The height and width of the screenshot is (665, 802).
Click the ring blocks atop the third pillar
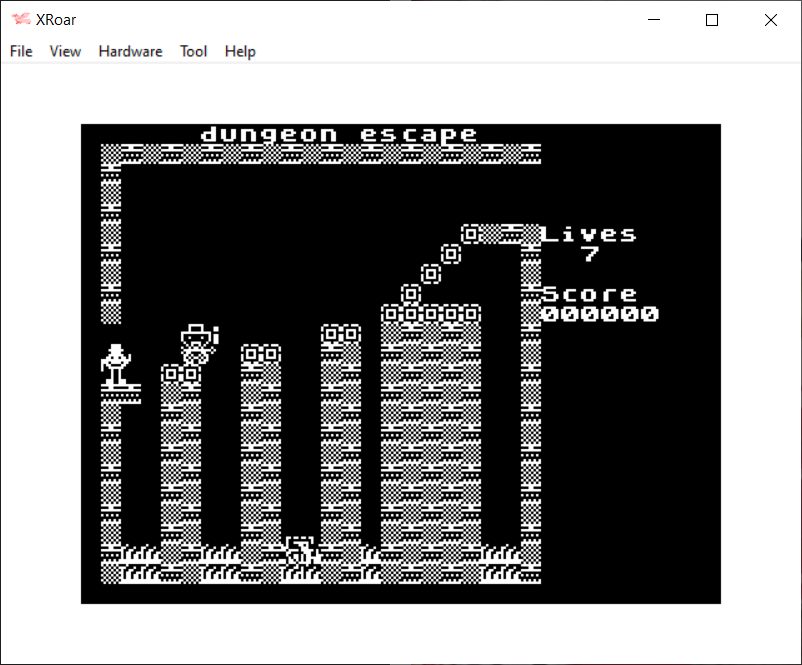[x=341, y=334]
